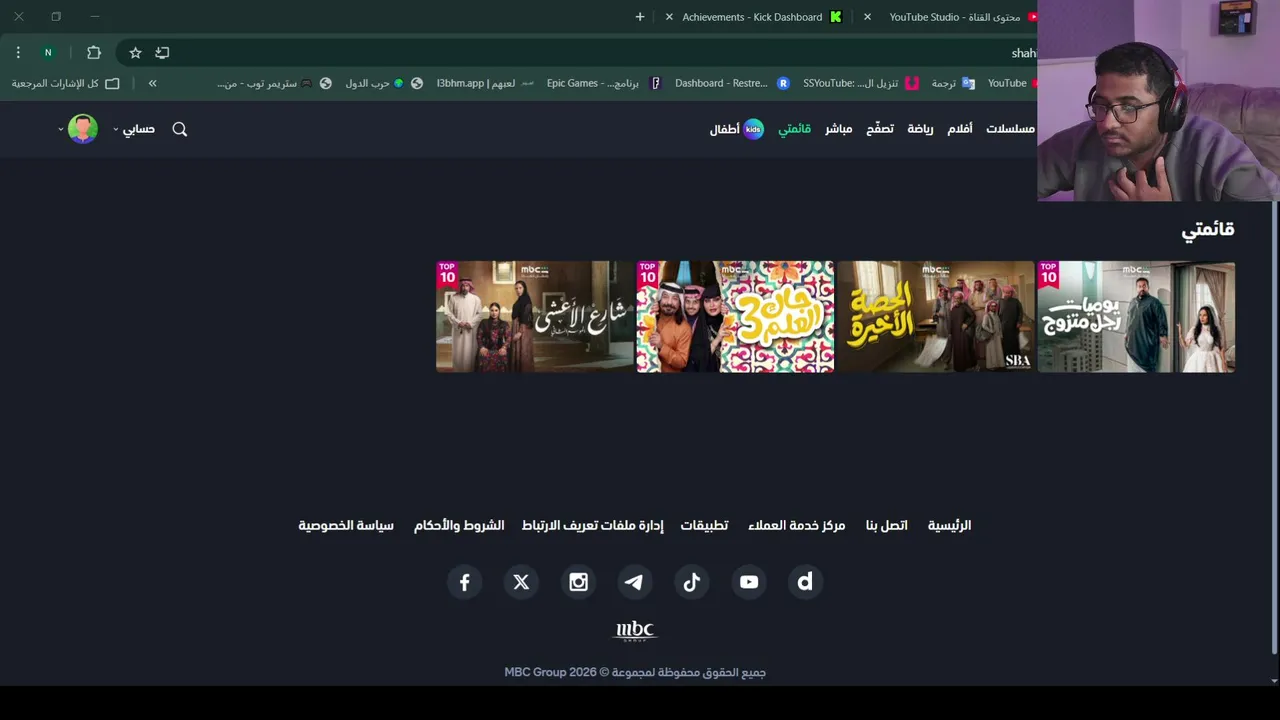1280x720 pixels.
Task: Open the تطبيقات footer link
Action: (x=704, y=525)
